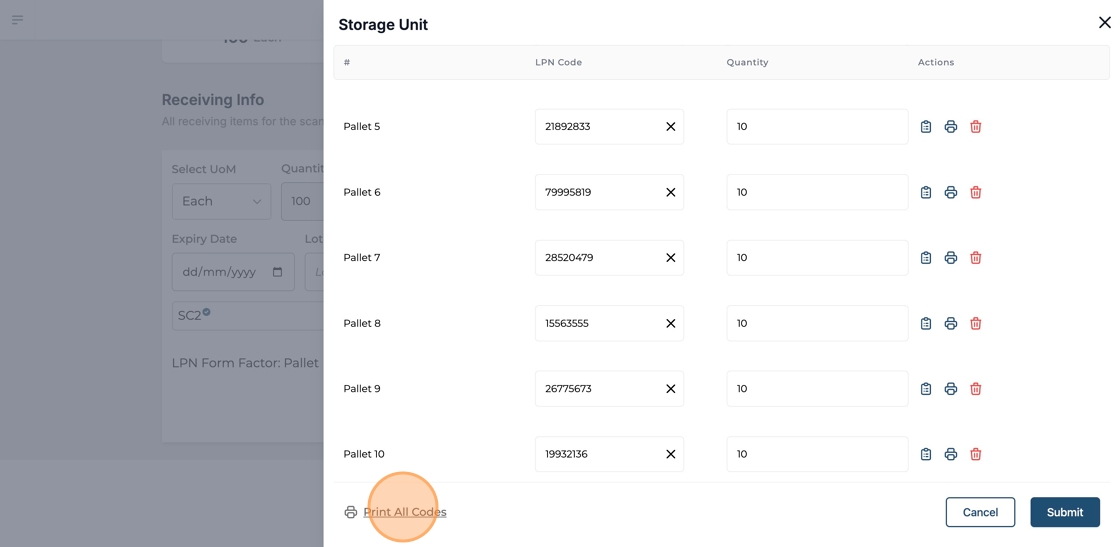Image resolution: width=1120 pixels, height=547 pixels.
Task: Edit the Pallet 7 quantity field
Action: click(x=816, y=258)
